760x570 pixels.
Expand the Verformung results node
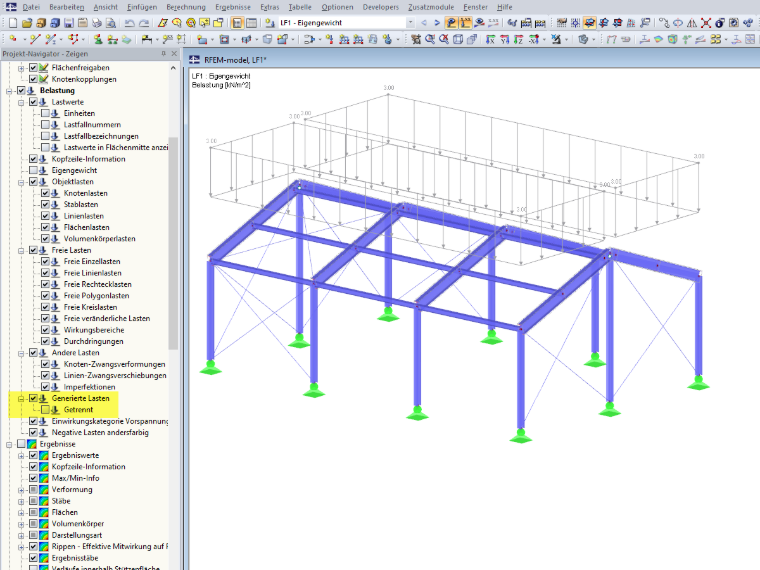coord(21,490)
